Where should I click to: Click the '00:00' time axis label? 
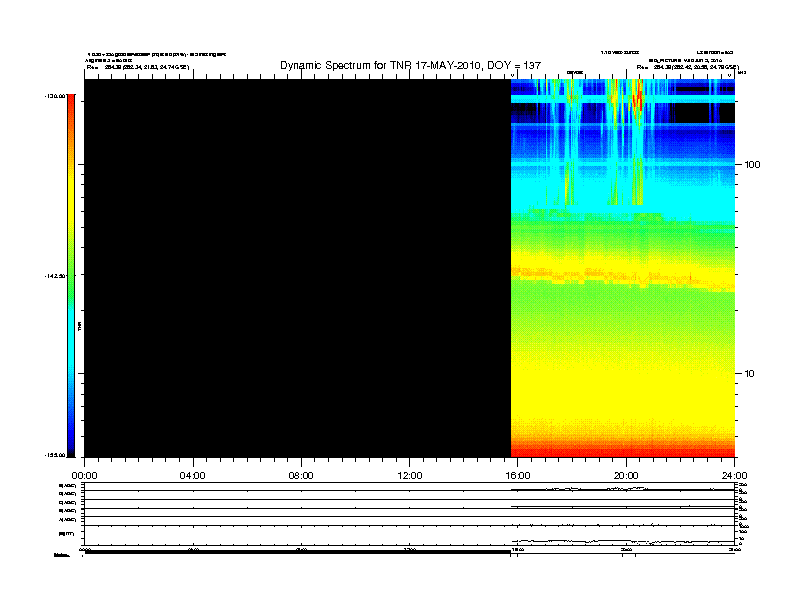pos(84,476)
